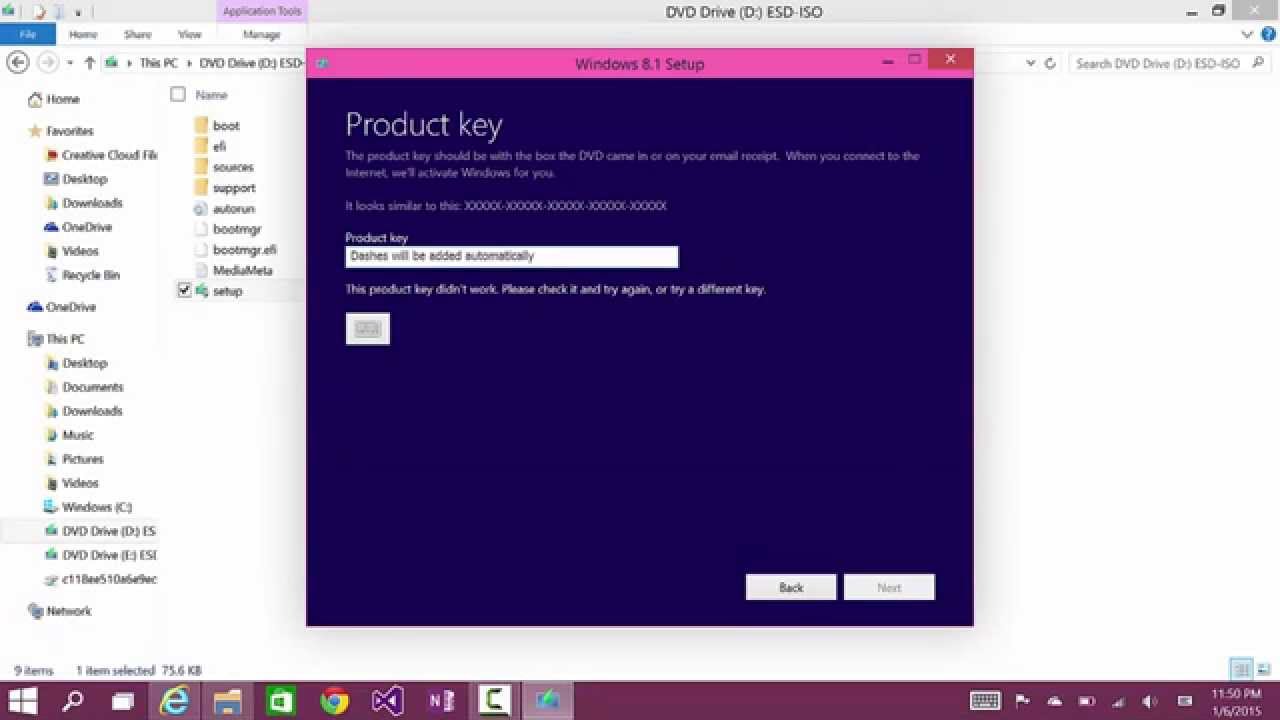
Task: Switch to details view icon in status bar
Action: (1241, 669)
